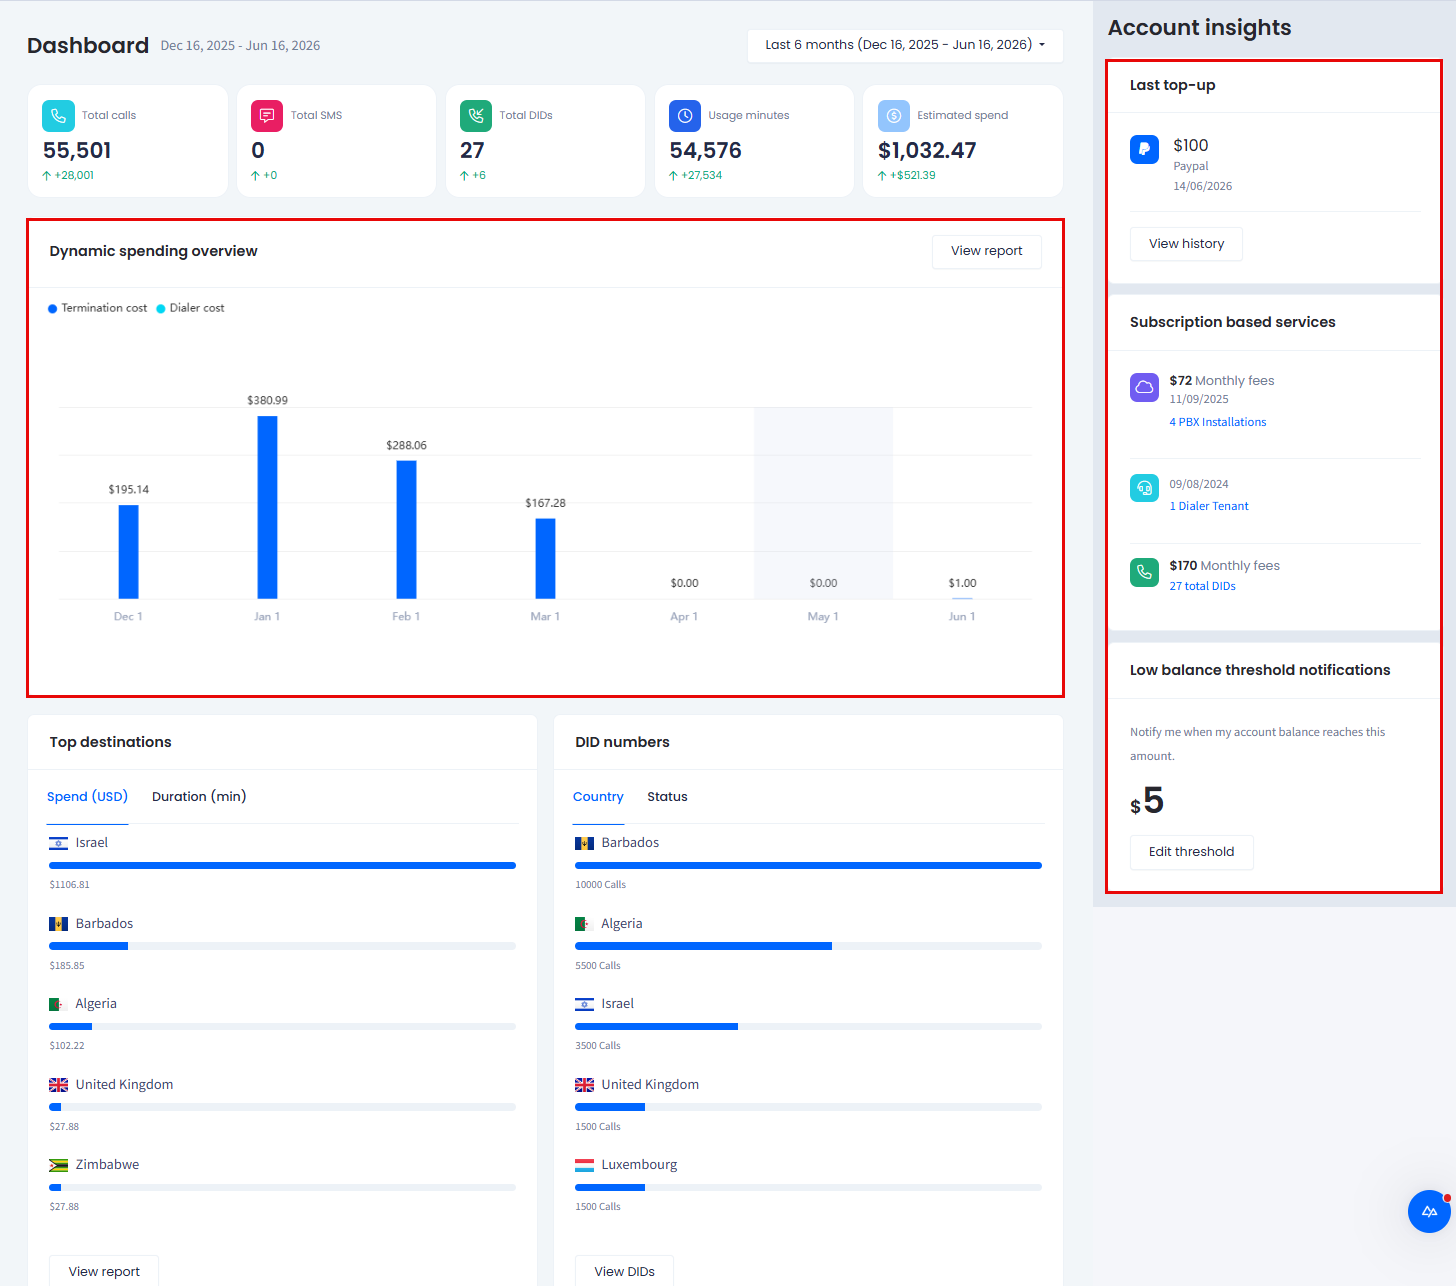This screenshot has width=1456, height=1286.
Task: Click the Edit threshold button
Action: coord(1191,852)
